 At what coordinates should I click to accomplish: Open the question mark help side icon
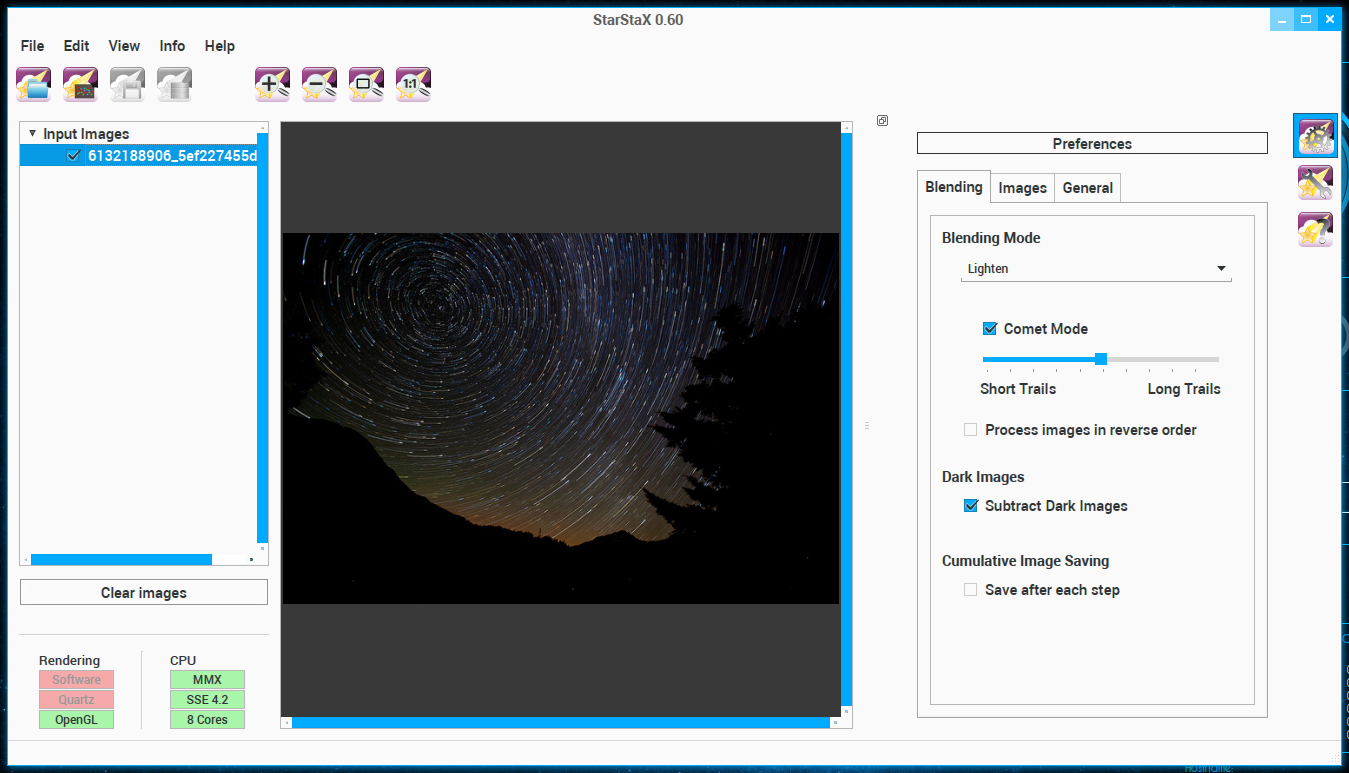pos(1315,230)
